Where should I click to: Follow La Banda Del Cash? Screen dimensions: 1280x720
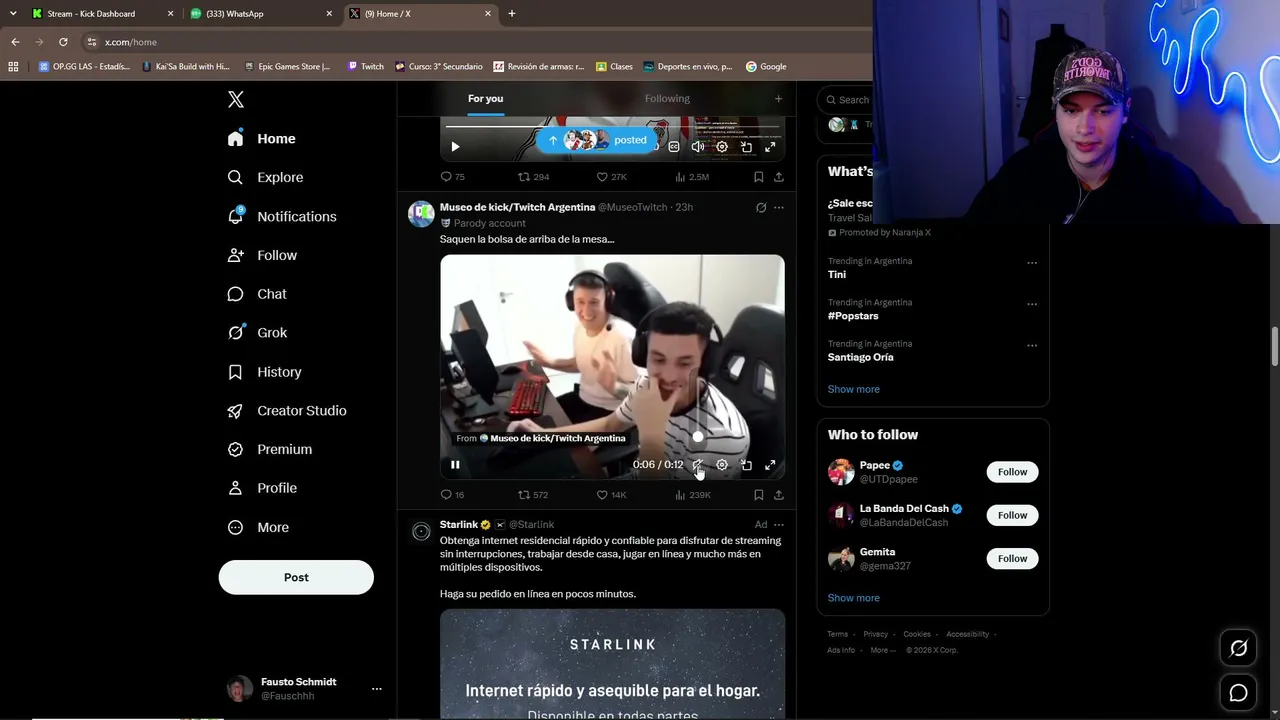pos(1012,515)
